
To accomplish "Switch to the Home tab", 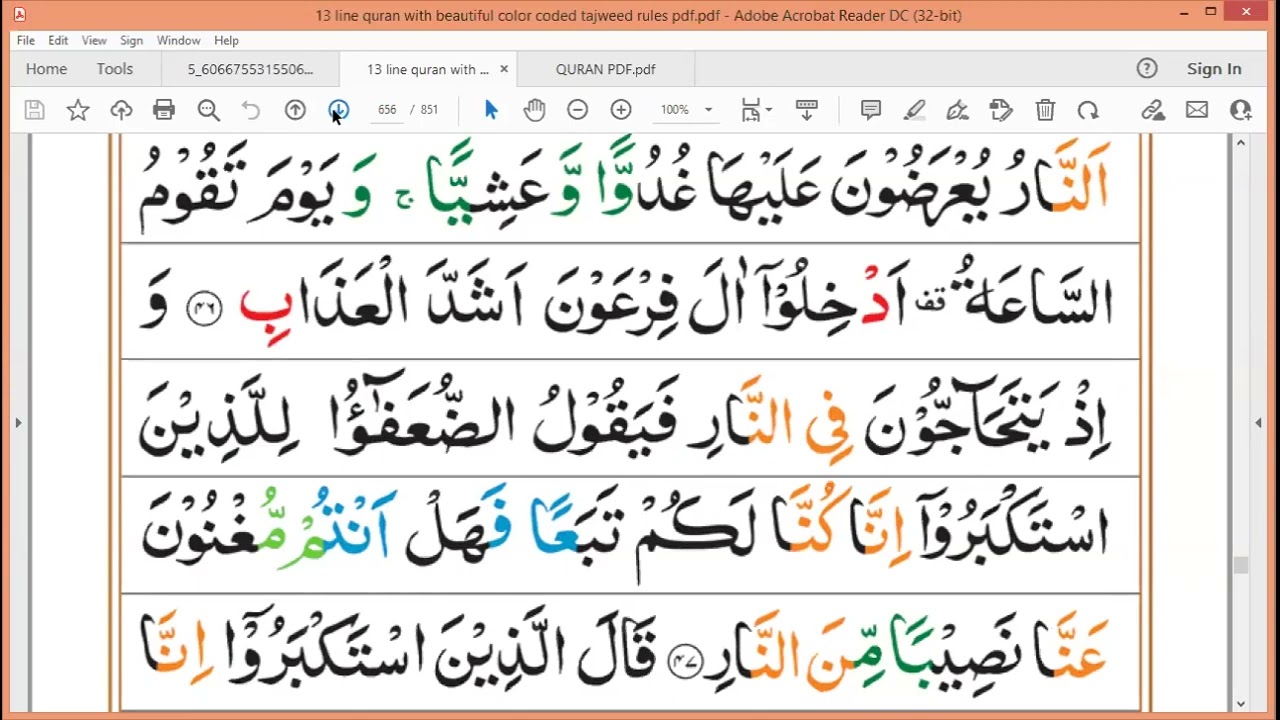I will pyautogui.click(x=47, y=69).
